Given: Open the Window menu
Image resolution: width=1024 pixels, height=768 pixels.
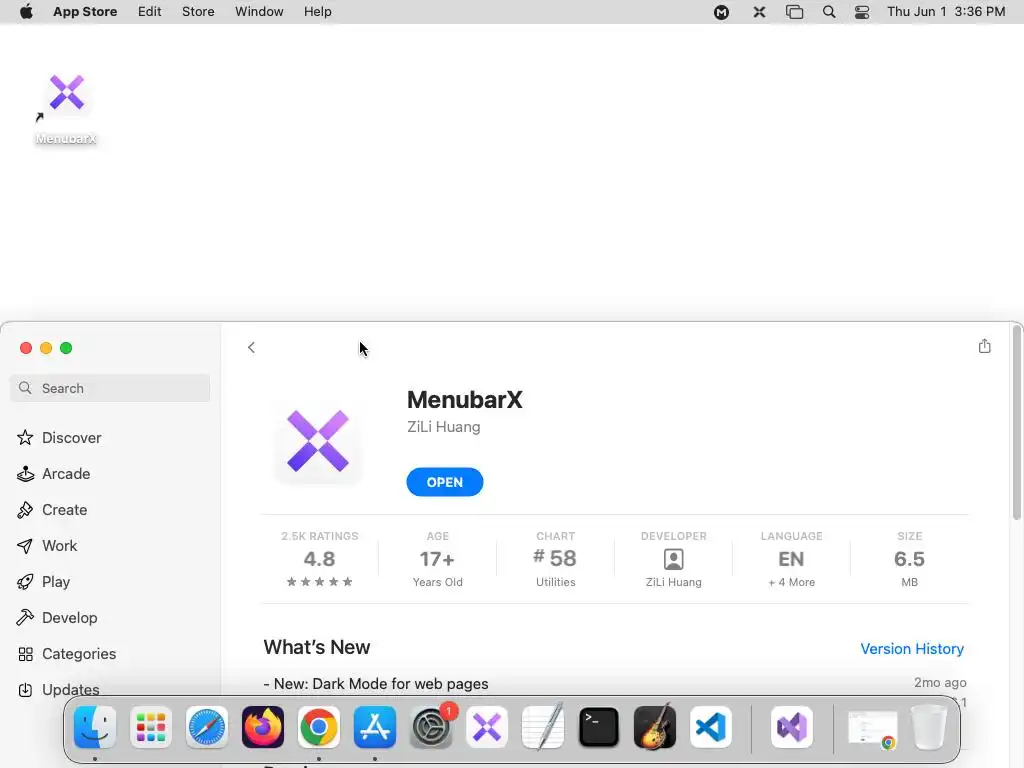Looking at the screenshot, I should pos(259,12).
